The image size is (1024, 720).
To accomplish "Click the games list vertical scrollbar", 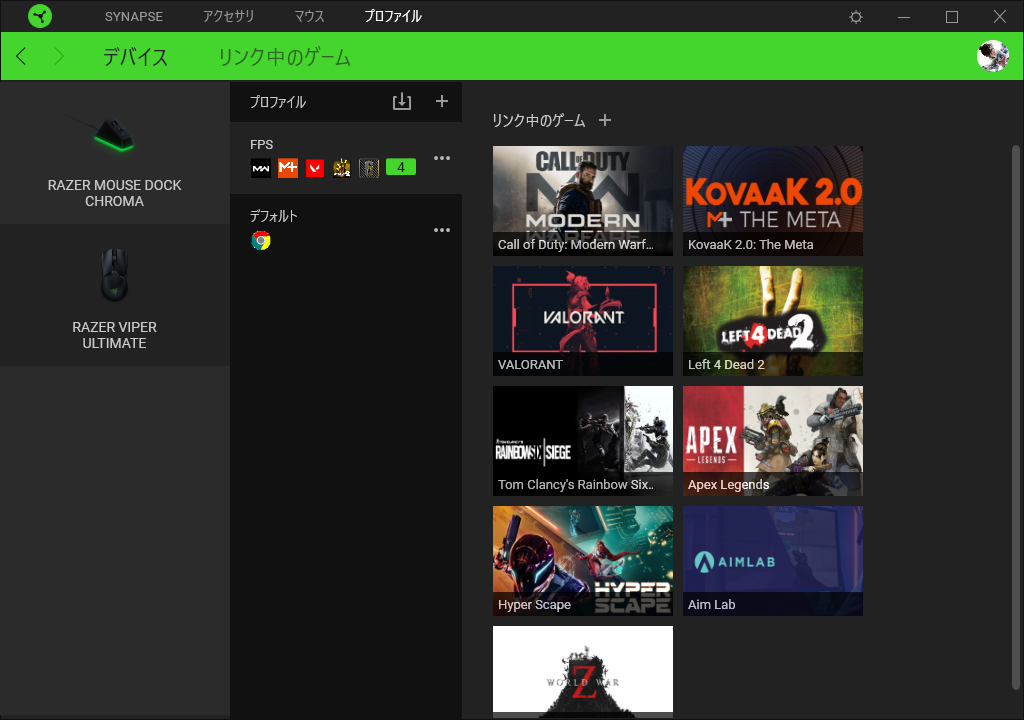I will 1016,417.
